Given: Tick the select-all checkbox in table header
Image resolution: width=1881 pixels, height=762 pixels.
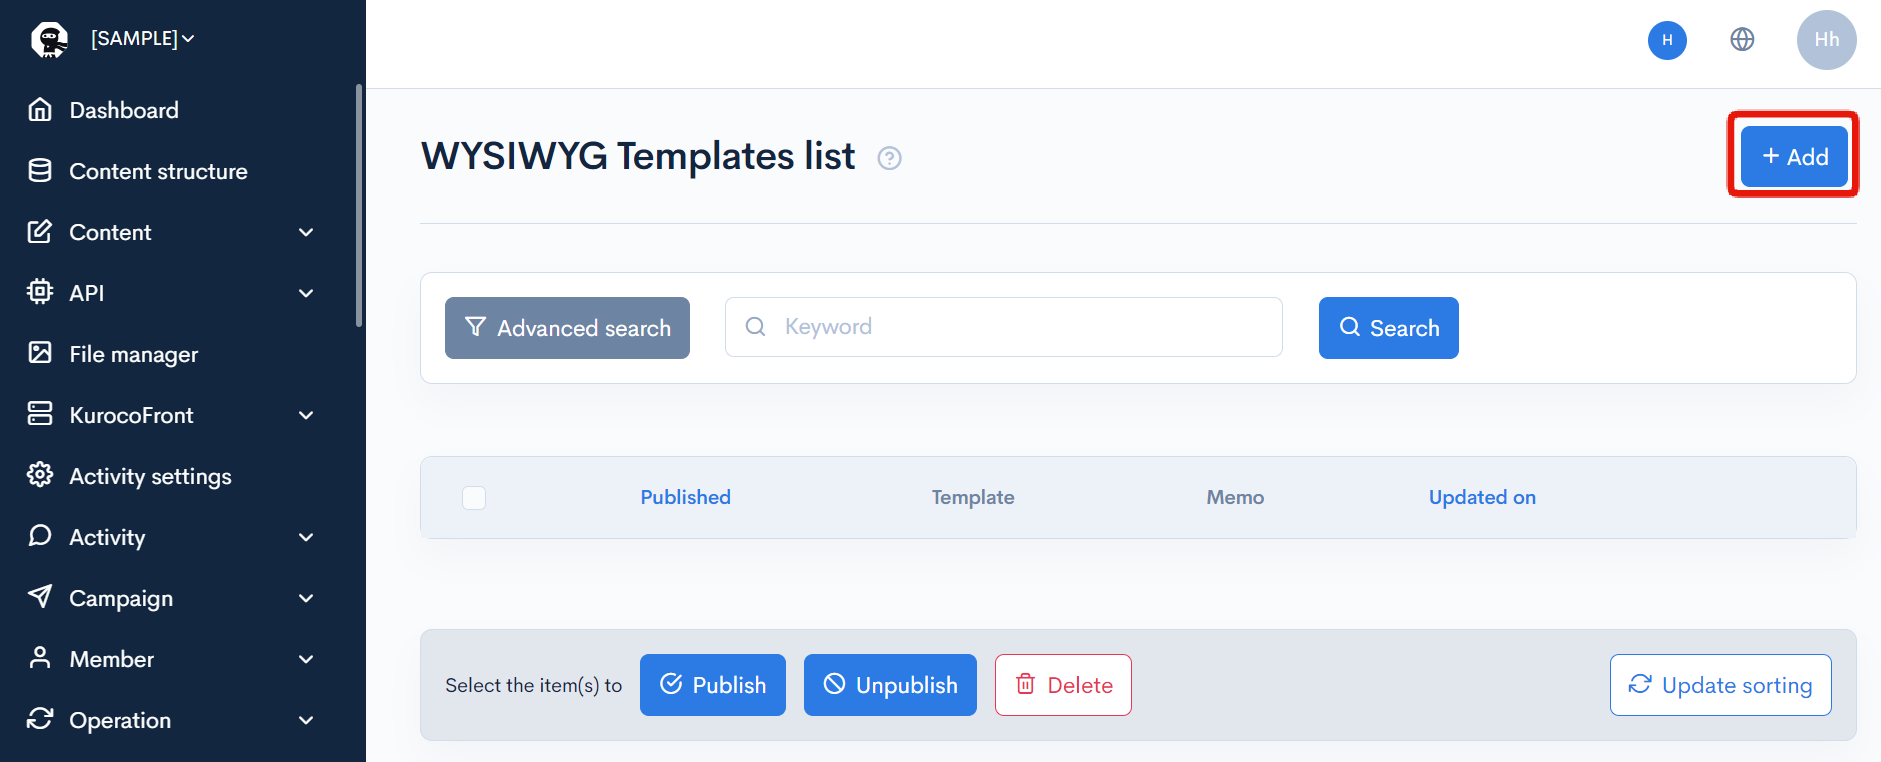Looking at the screenshot, I should pos(474,498).
